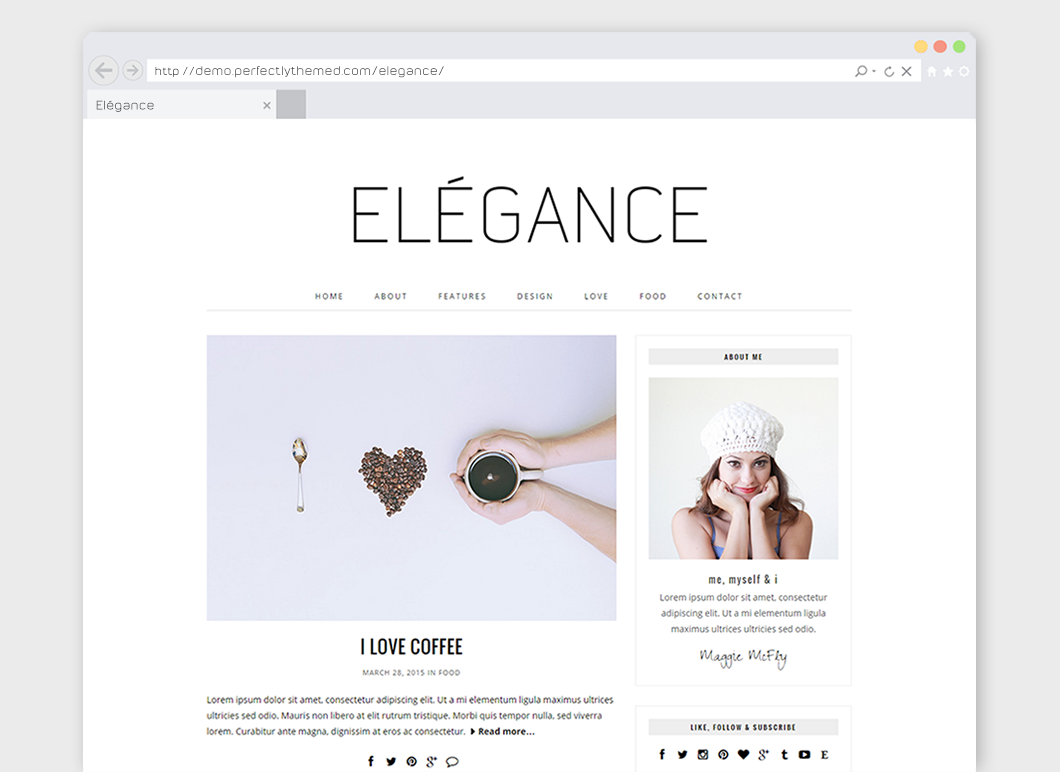
Task: Click the Bloglovin heart icon
Action: click(744, 754)
